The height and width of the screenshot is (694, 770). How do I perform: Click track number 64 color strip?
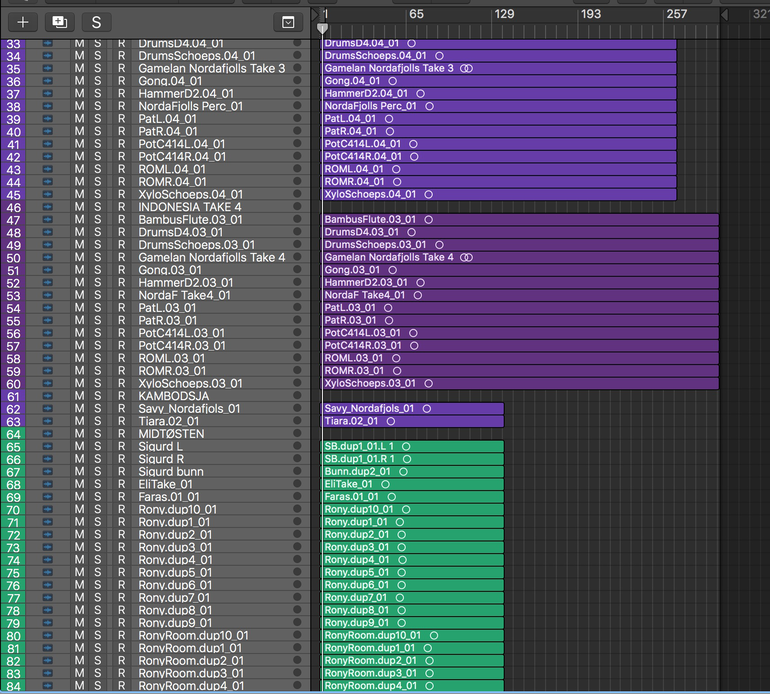(13, 434)
